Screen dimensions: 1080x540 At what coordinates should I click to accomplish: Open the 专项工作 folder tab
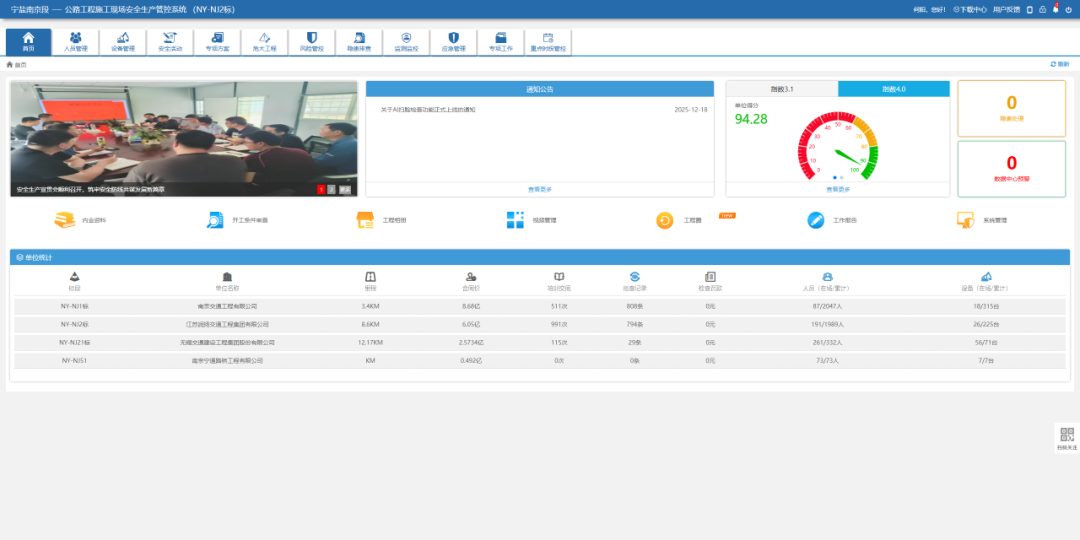tap(501, 42)
